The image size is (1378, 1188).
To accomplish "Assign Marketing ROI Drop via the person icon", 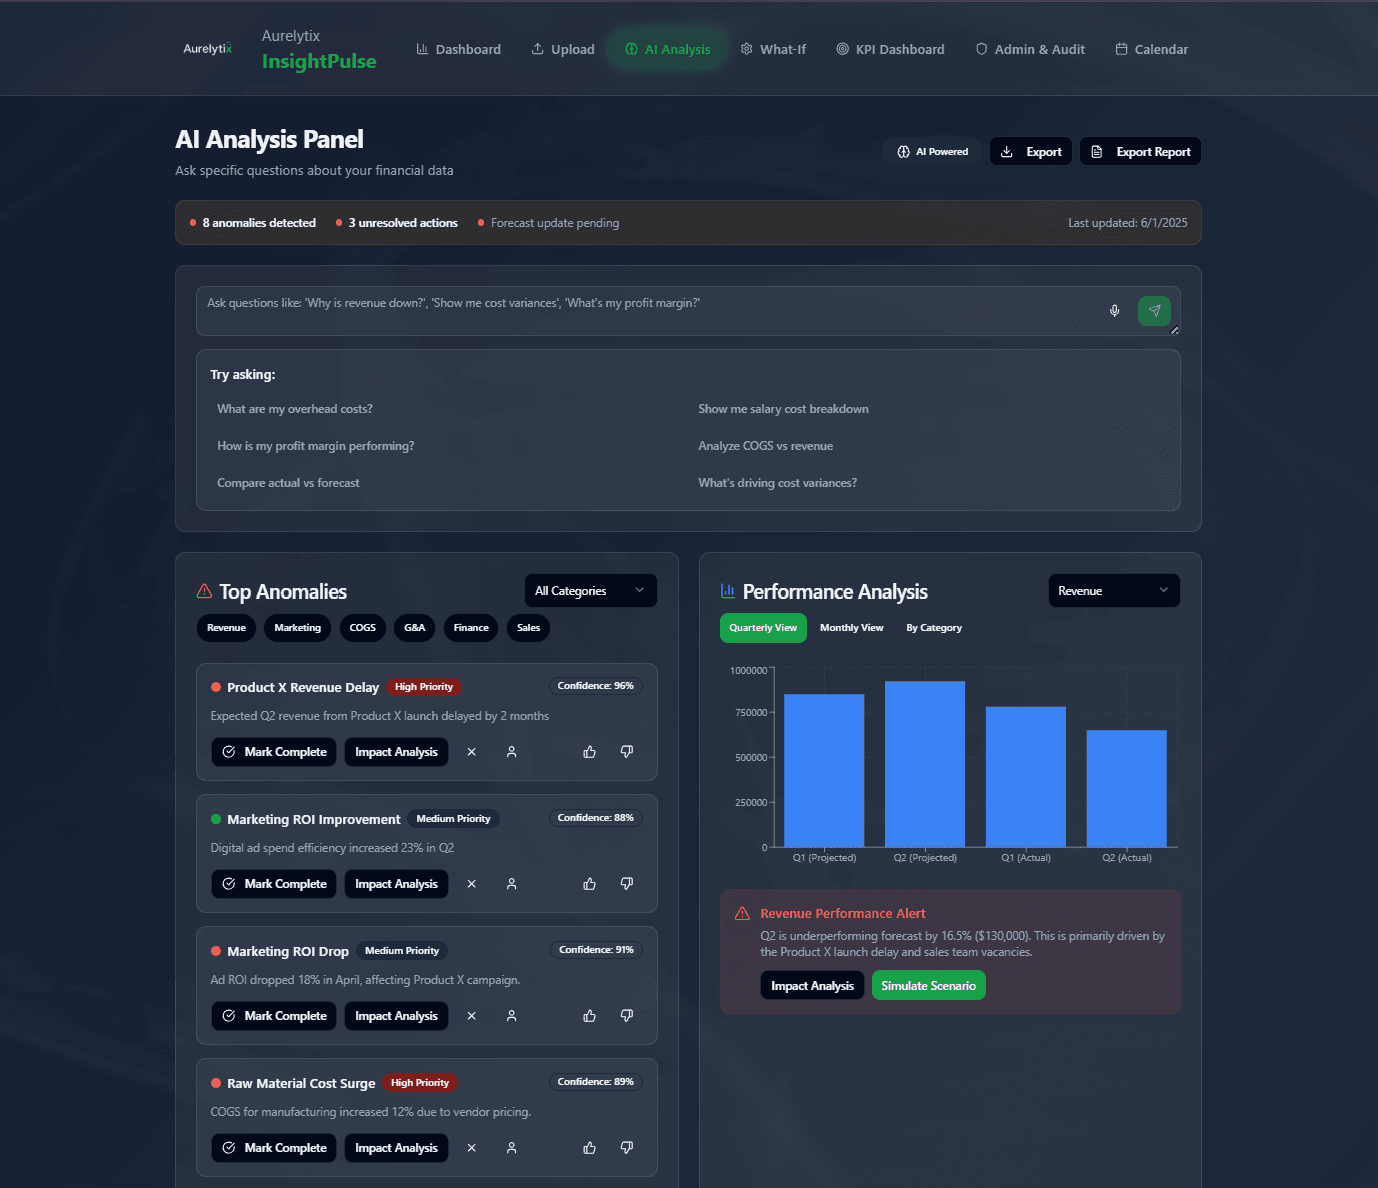I will 511,1015.
